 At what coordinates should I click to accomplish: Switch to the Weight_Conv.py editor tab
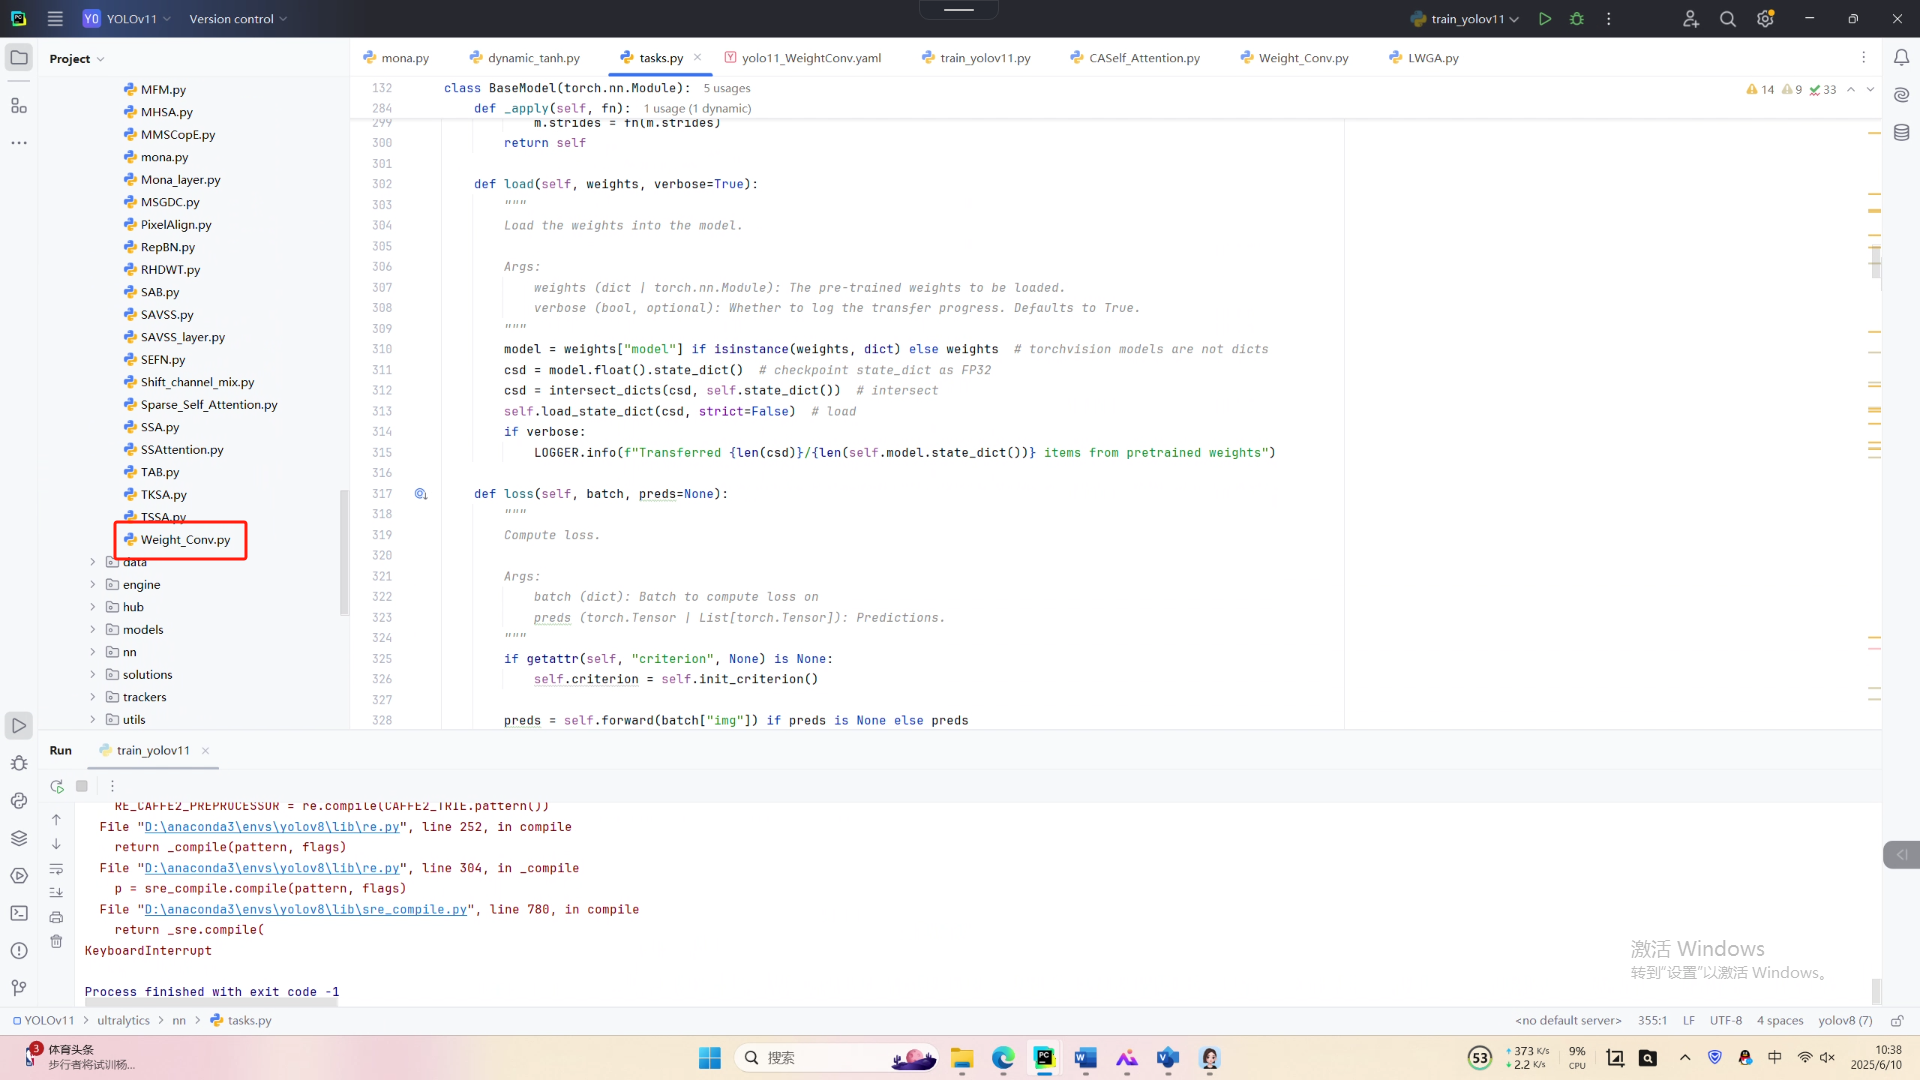coord(1303,58)
